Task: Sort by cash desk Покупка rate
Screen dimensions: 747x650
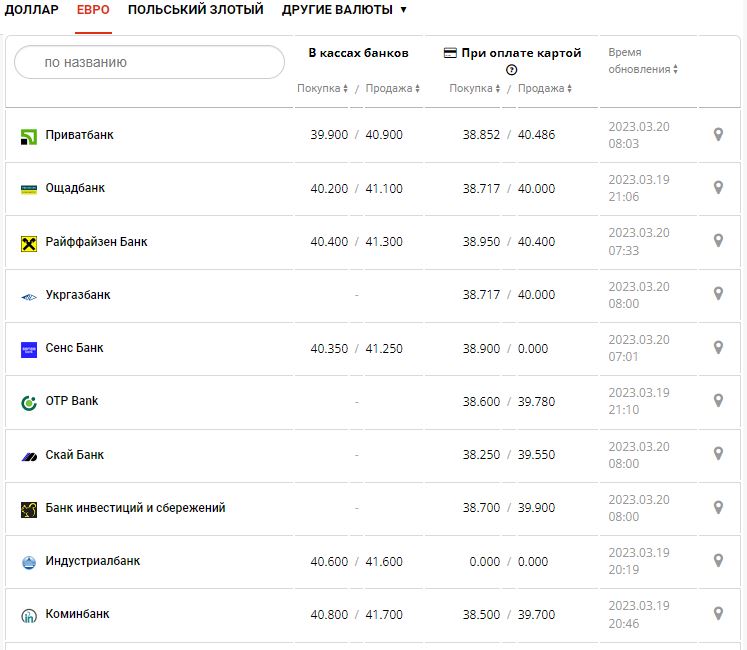Action: (322, 89)
